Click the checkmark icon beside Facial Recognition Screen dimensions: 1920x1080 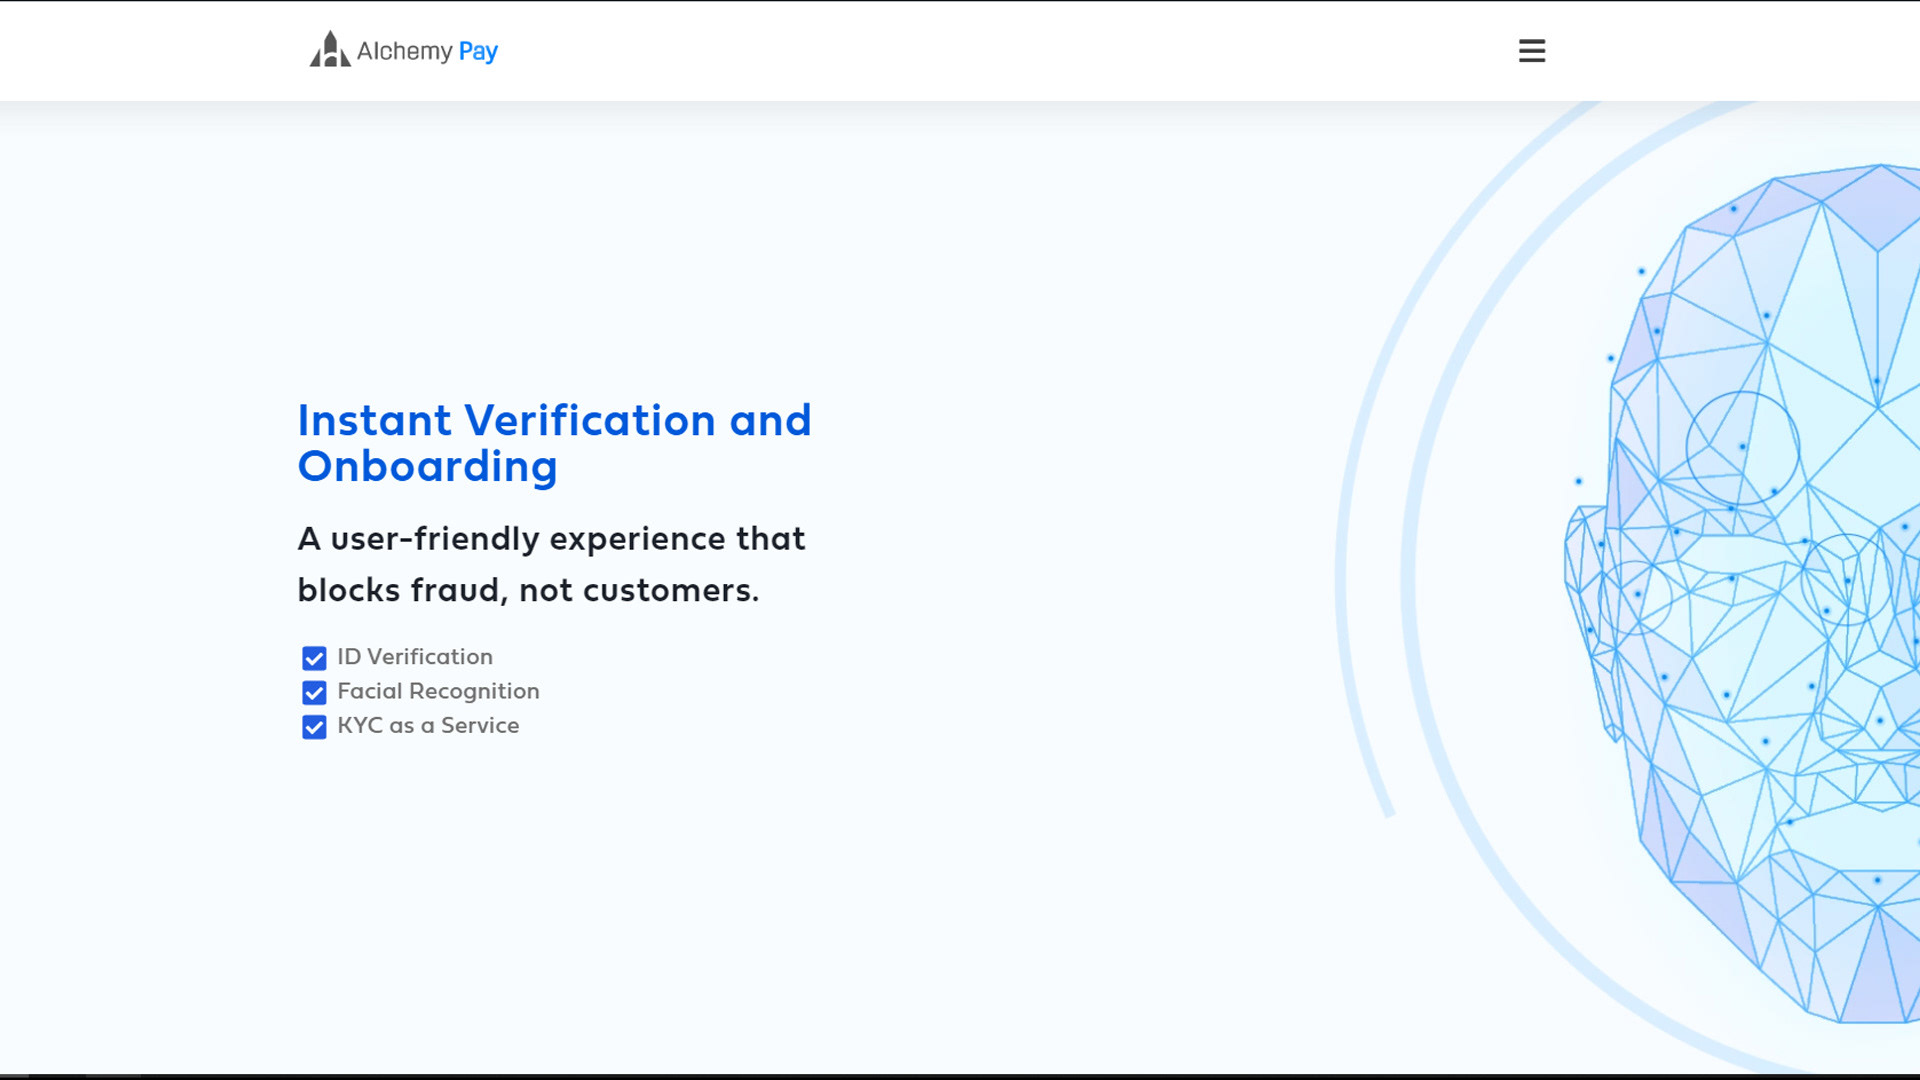coord(314,693)
